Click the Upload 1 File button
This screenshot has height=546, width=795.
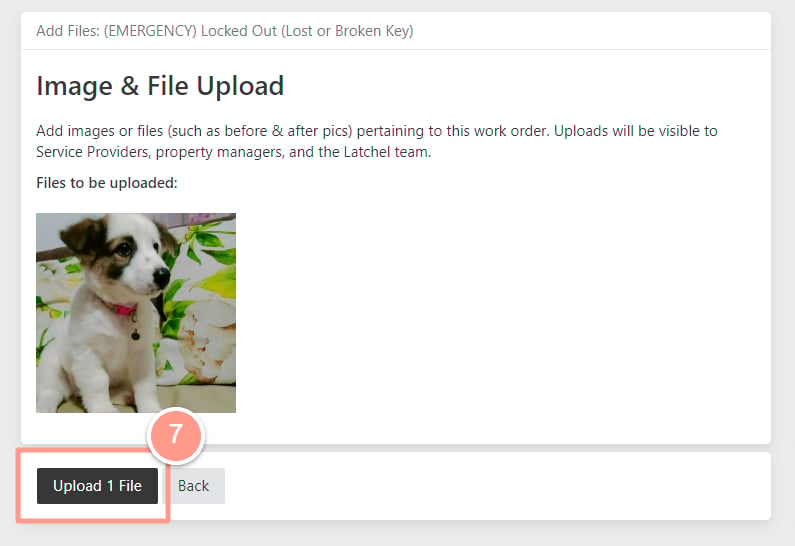point(97,486)
